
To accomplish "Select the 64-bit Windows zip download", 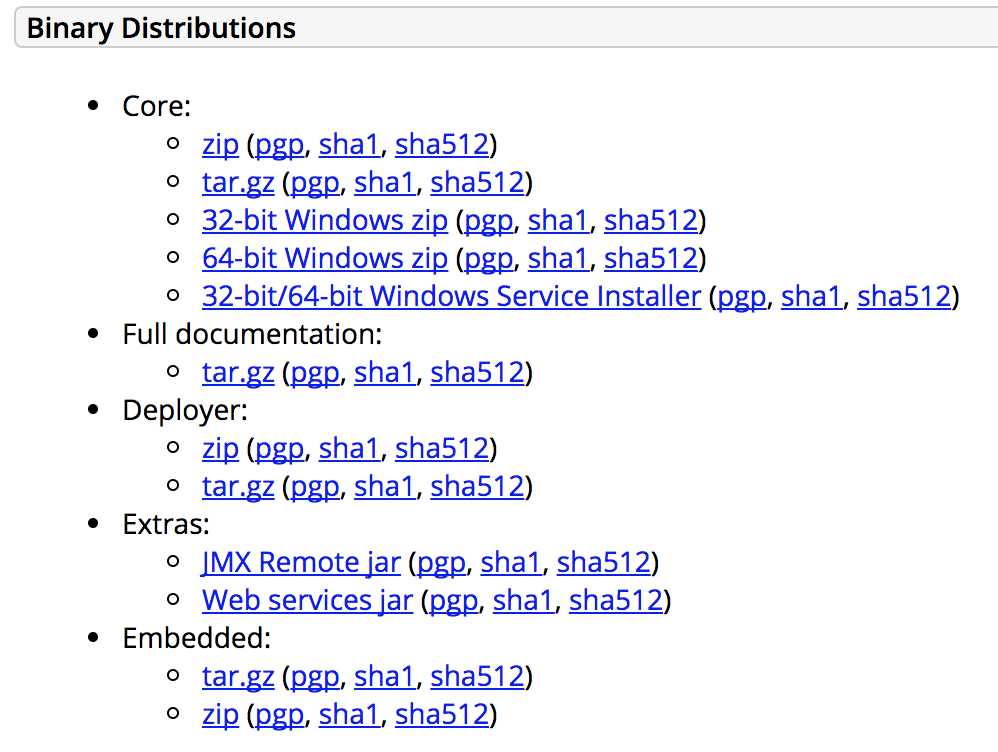I will [325, 259].
